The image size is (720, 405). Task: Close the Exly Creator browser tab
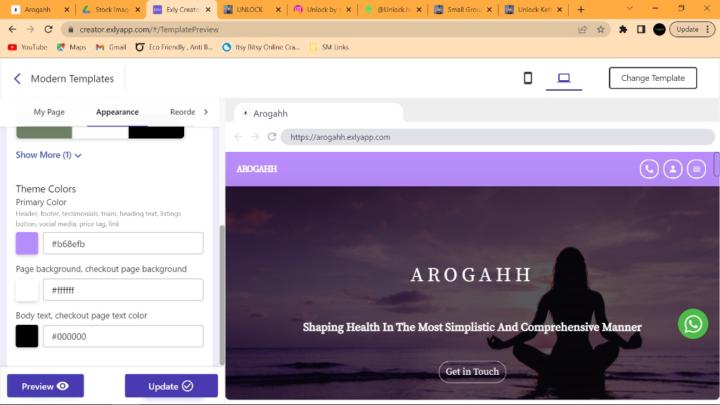208,9
